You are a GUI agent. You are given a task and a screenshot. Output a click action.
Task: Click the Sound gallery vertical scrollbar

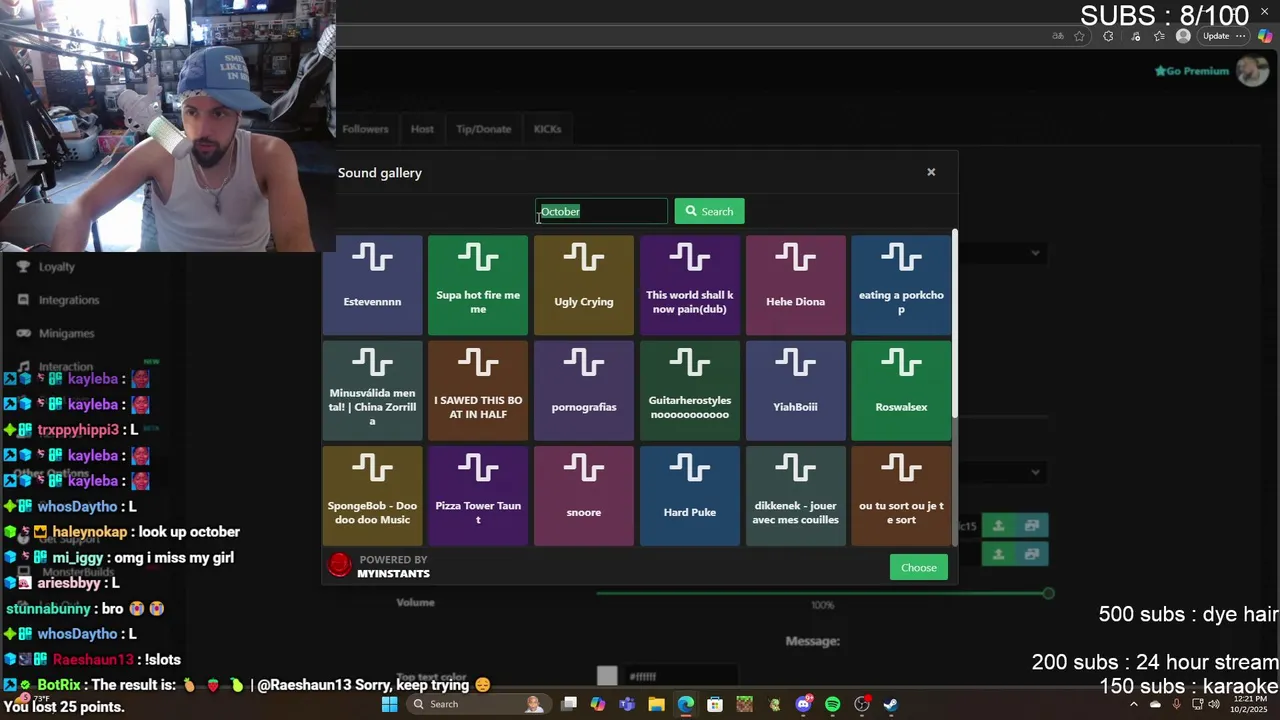coord(955,325)
